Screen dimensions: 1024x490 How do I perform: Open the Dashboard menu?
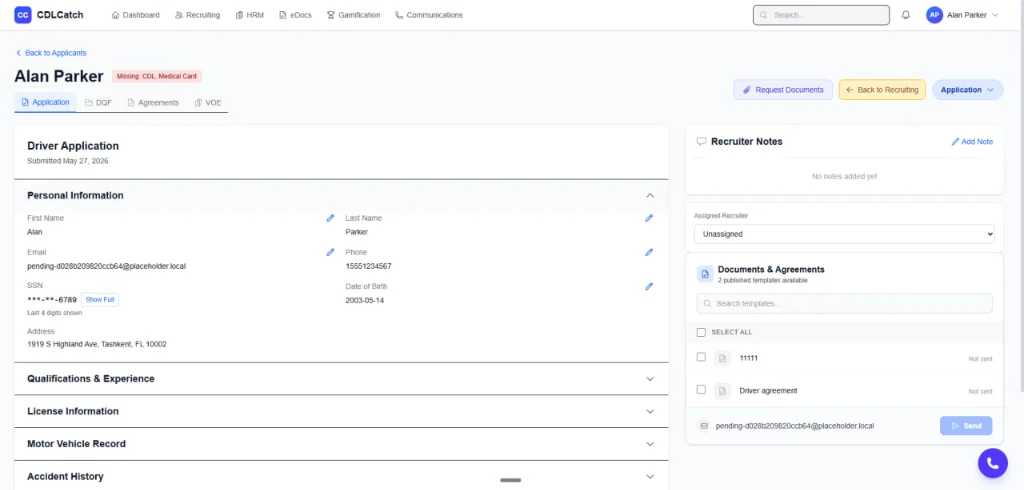point(136,15)
